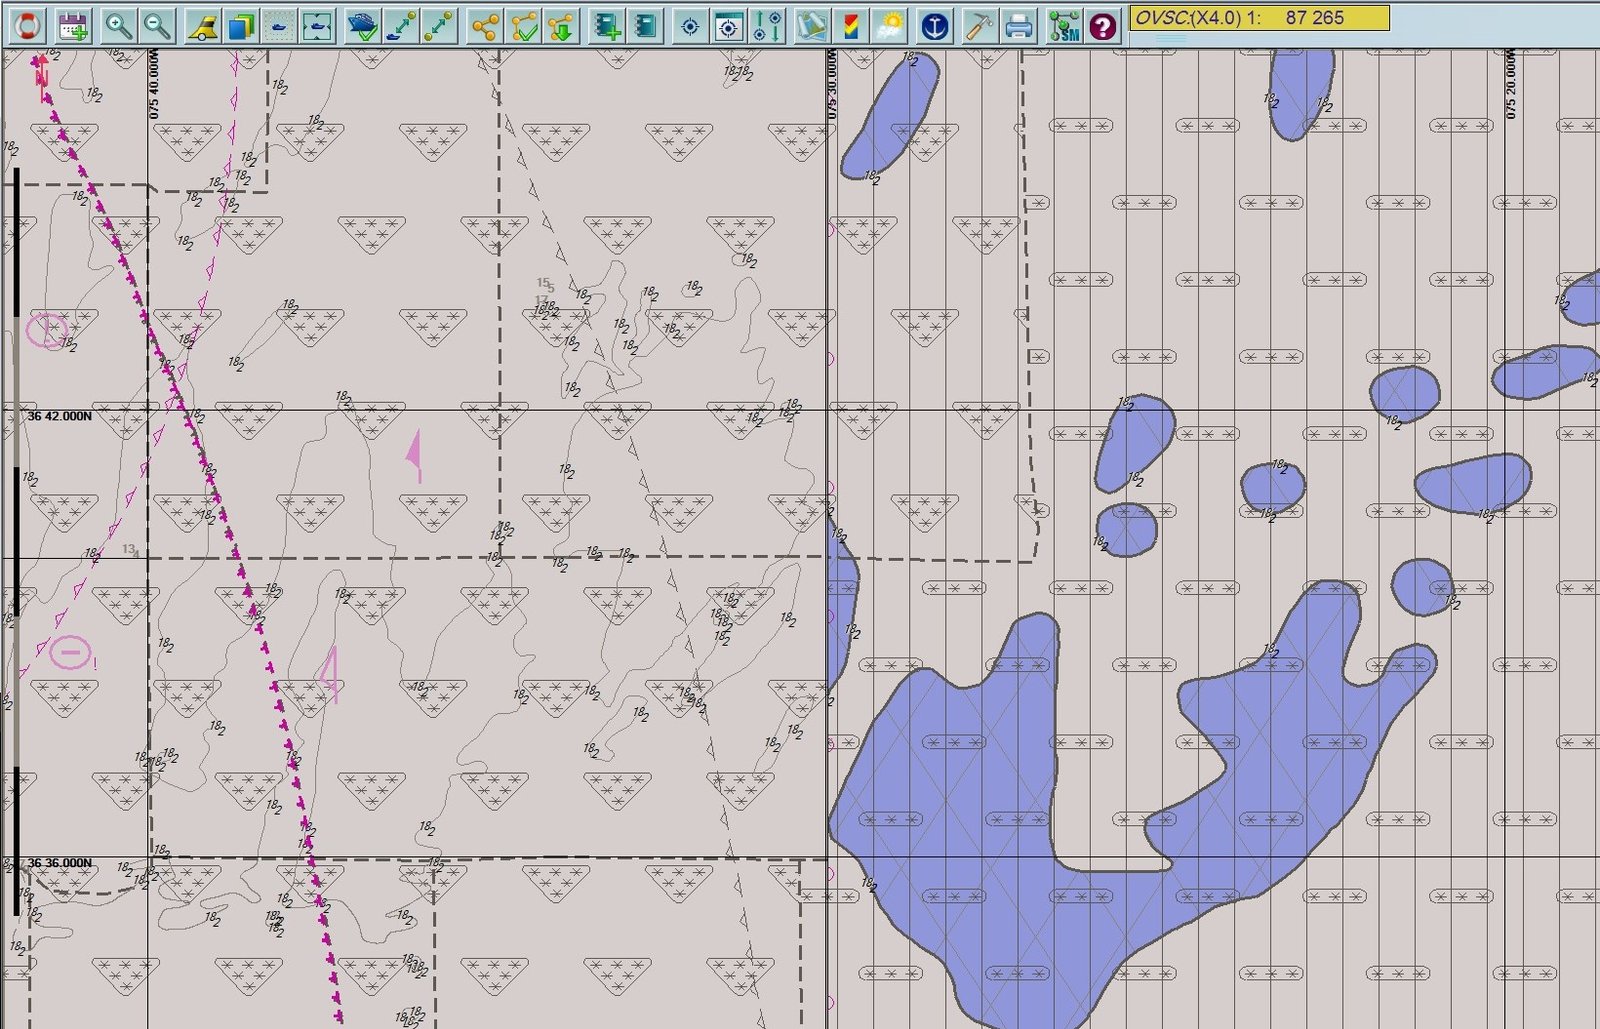Print the chart using printer icon
Image resolution: width=1600 pixels, height=1029 pixels.
click(x=1018, y=26)
